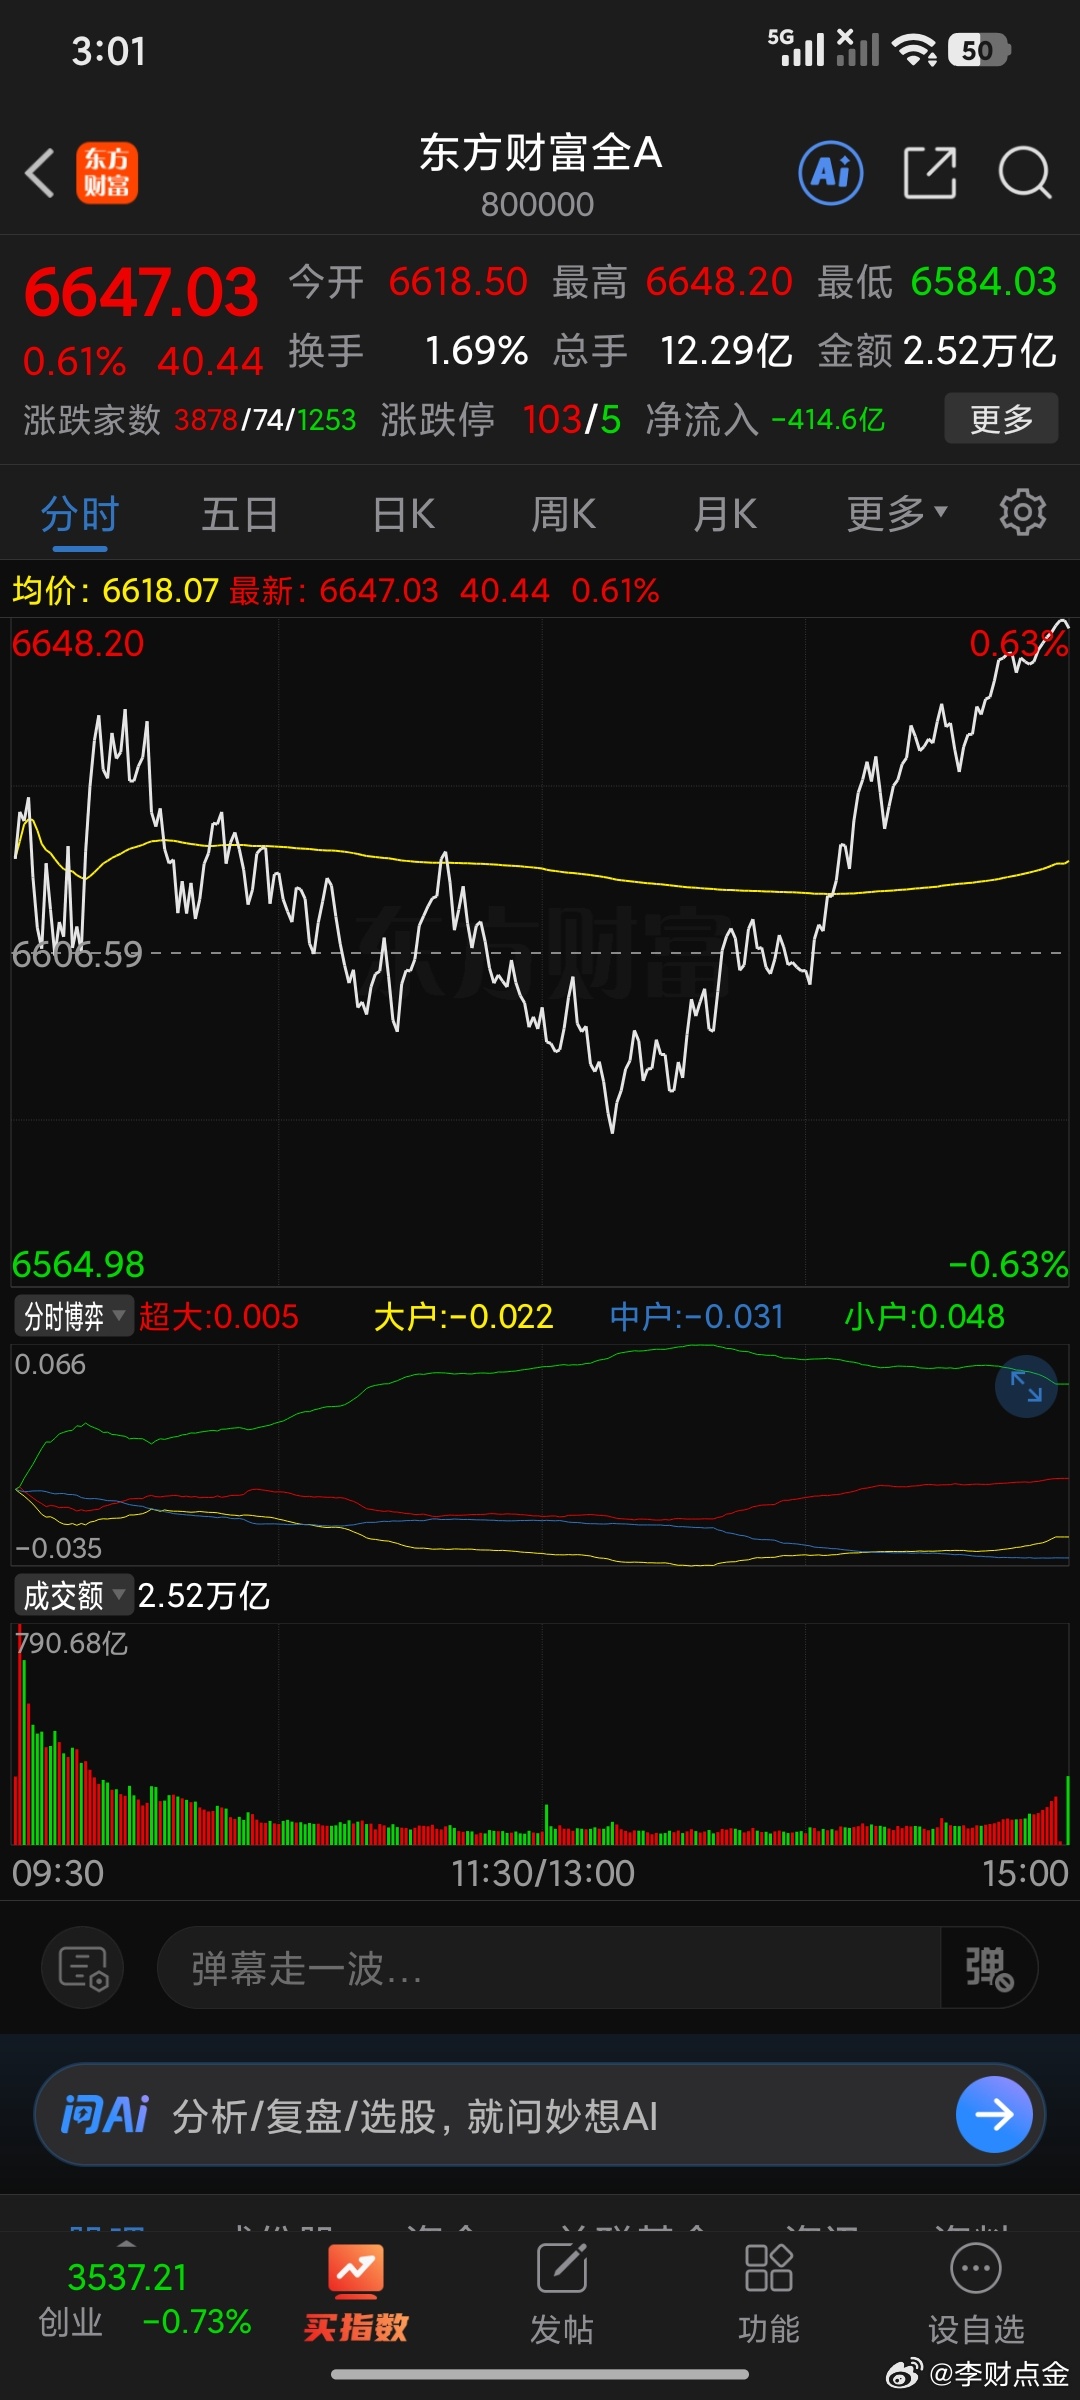This screenshot has height=2400, width=1080.
Task: Tap the back arrow icon
Action: (40, 173)
